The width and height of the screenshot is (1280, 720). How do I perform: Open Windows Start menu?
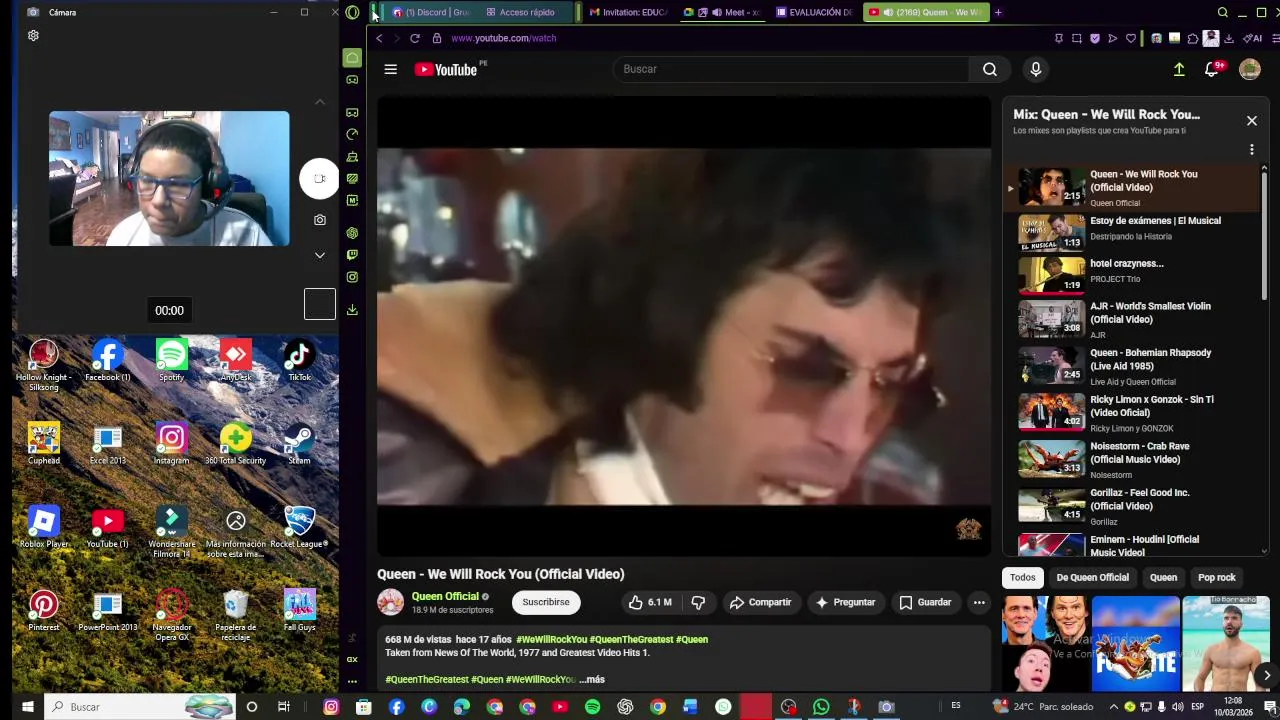[28, 707]
